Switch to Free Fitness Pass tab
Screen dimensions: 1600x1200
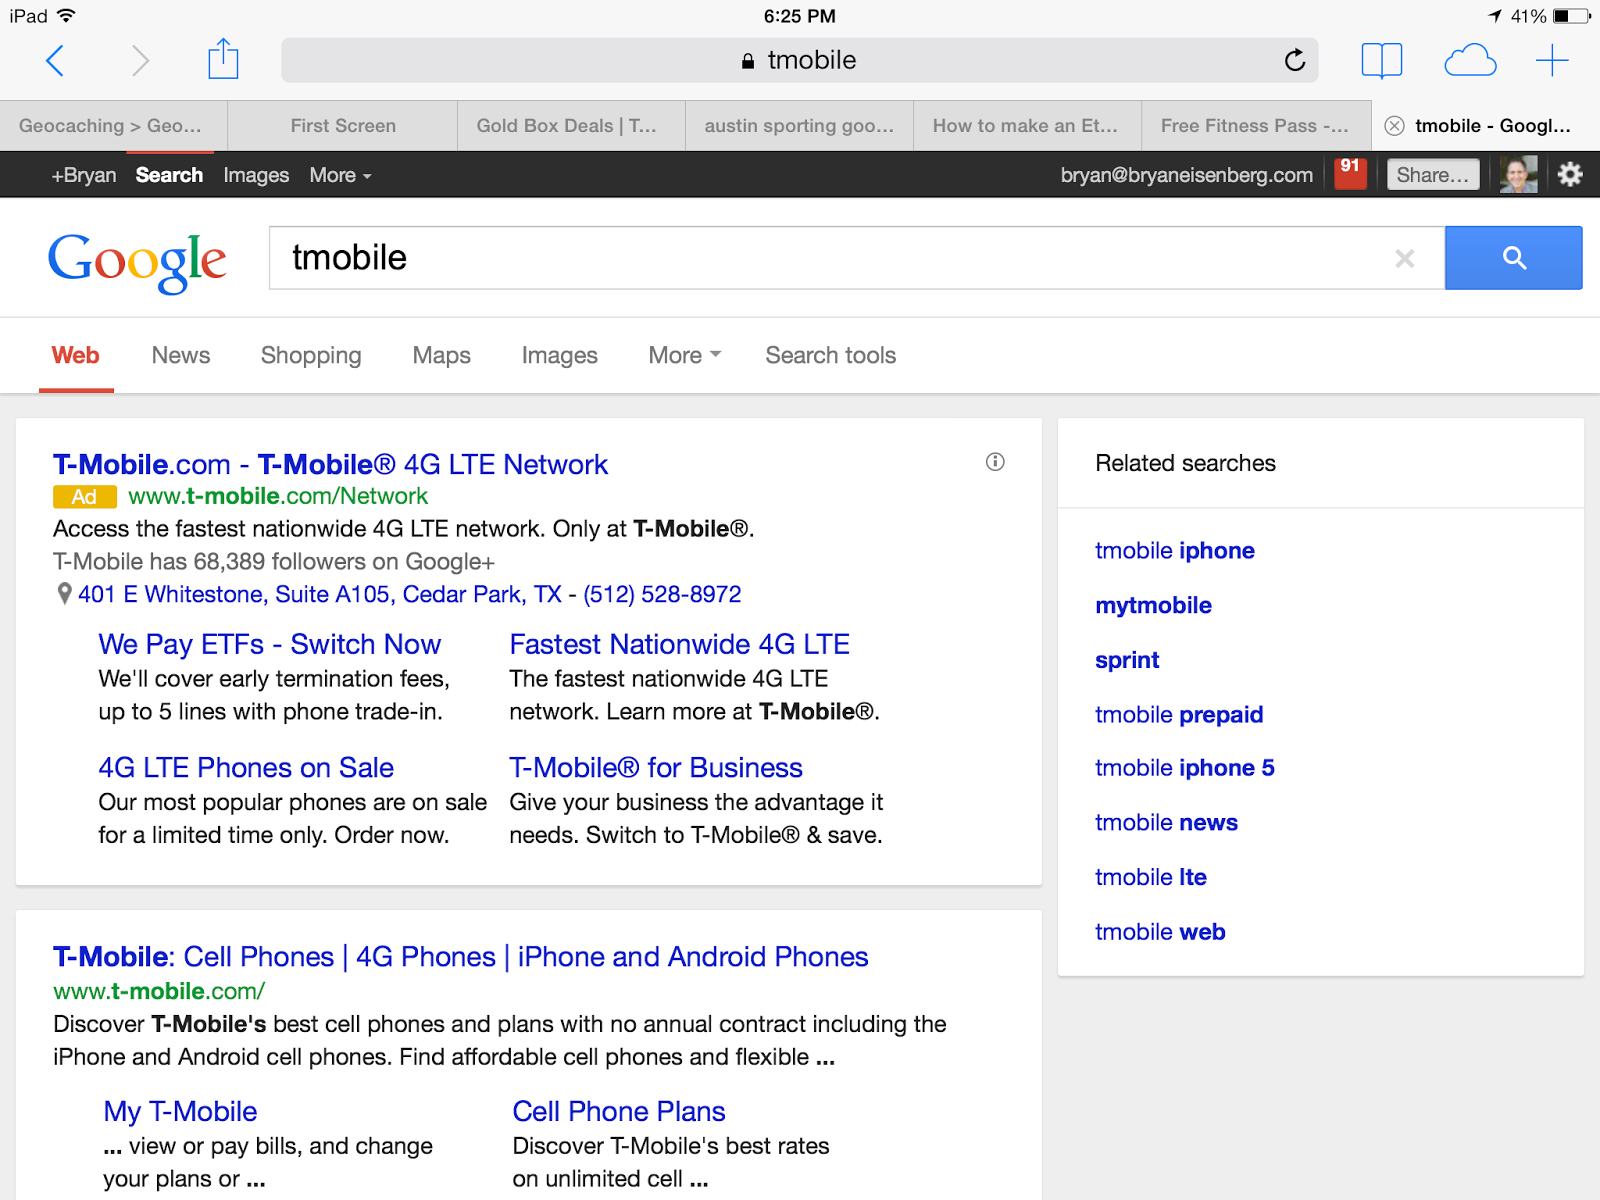pos(1256,126)
